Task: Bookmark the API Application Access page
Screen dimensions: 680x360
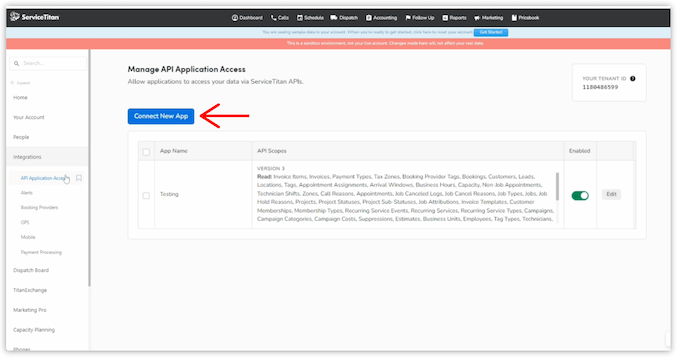Action: [79, 178]
